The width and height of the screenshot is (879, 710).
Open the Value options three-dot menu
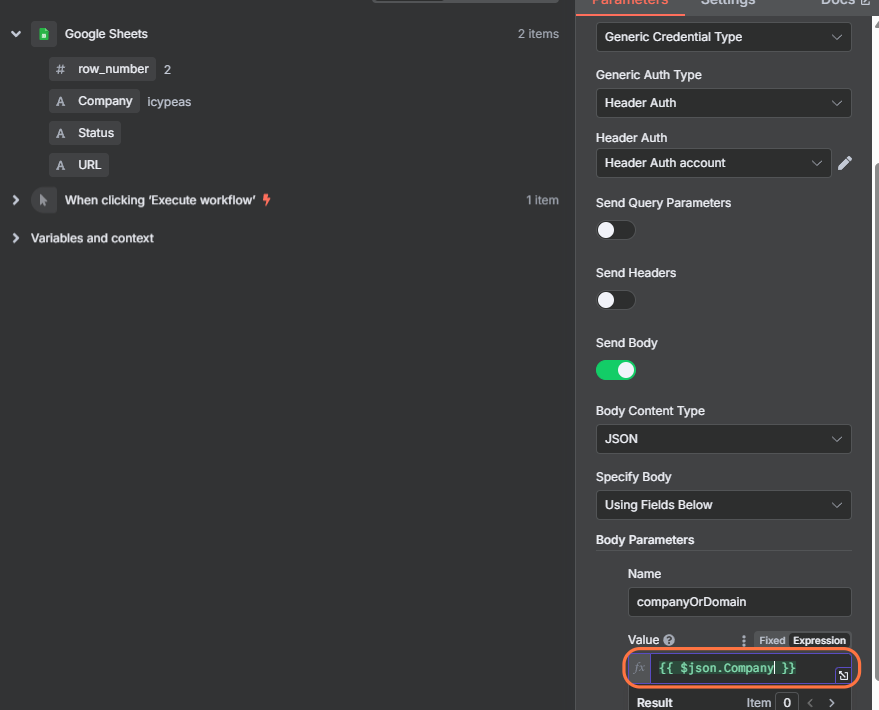click(x=743, y=641)
